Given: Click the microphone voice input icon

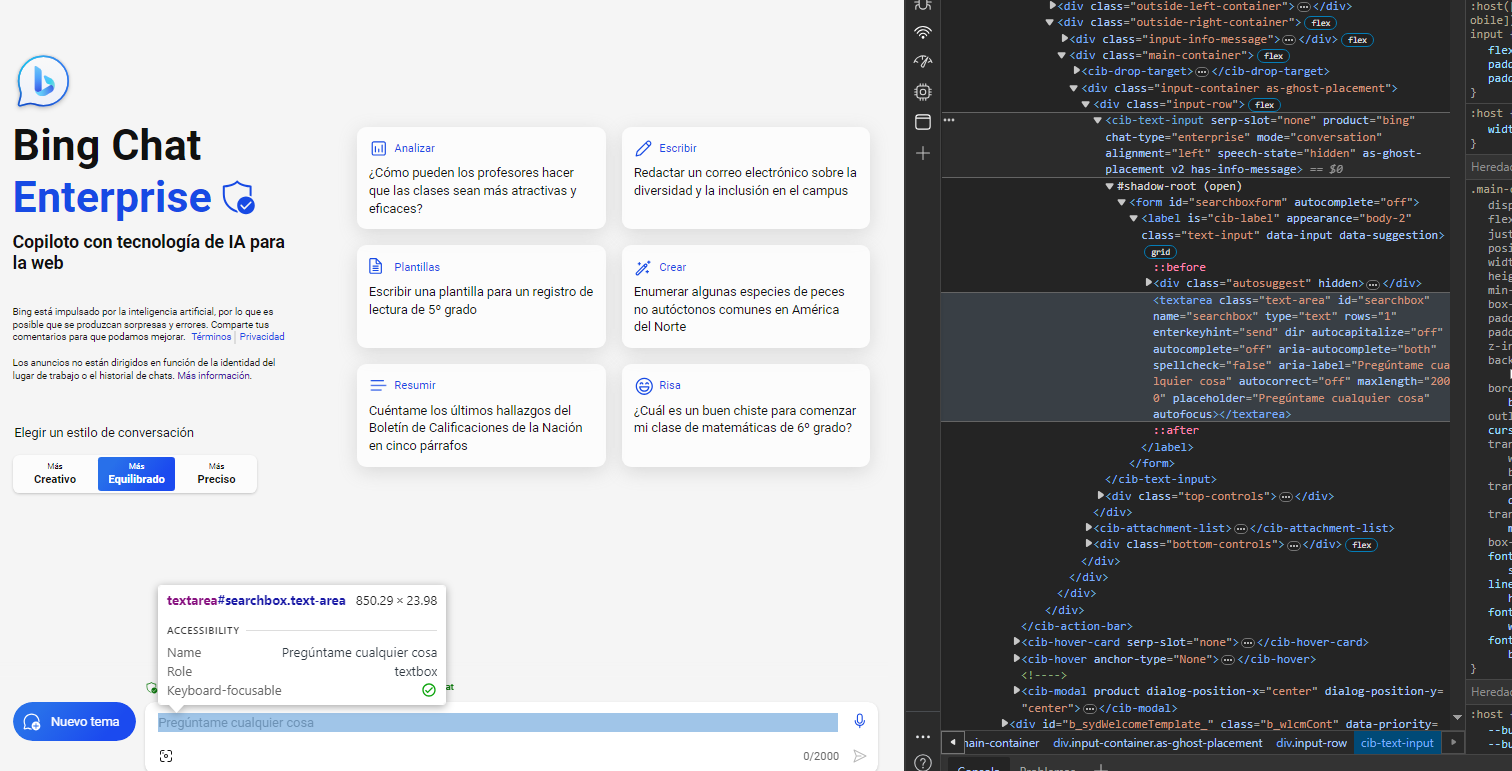Looking at the screenshot, I should point(859,721).
